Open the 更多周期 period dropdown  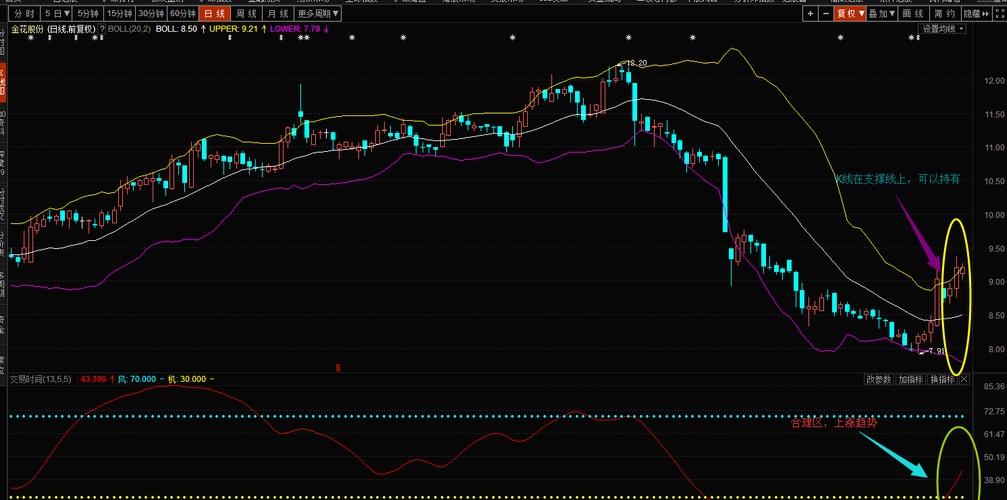tap(319, 13)
